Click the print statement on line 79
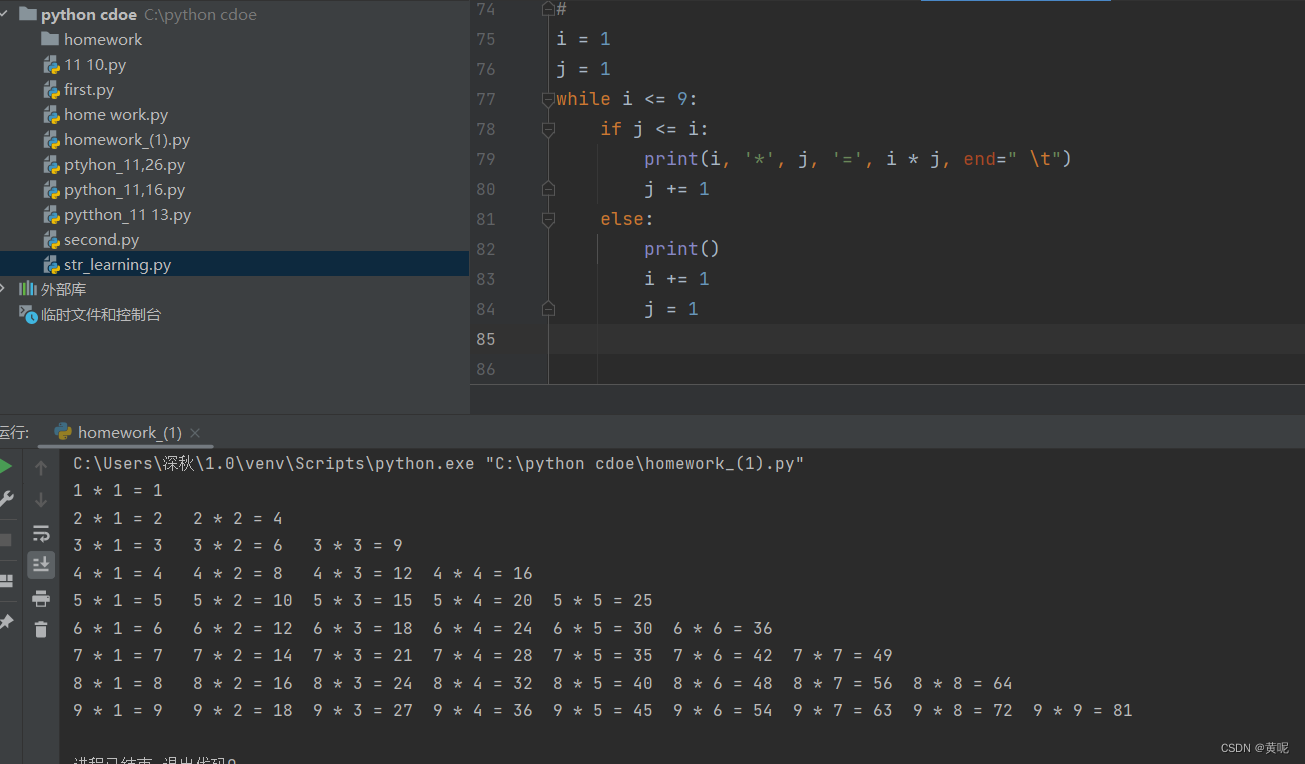Screen dimensions: 1305x764 (858, 159)
